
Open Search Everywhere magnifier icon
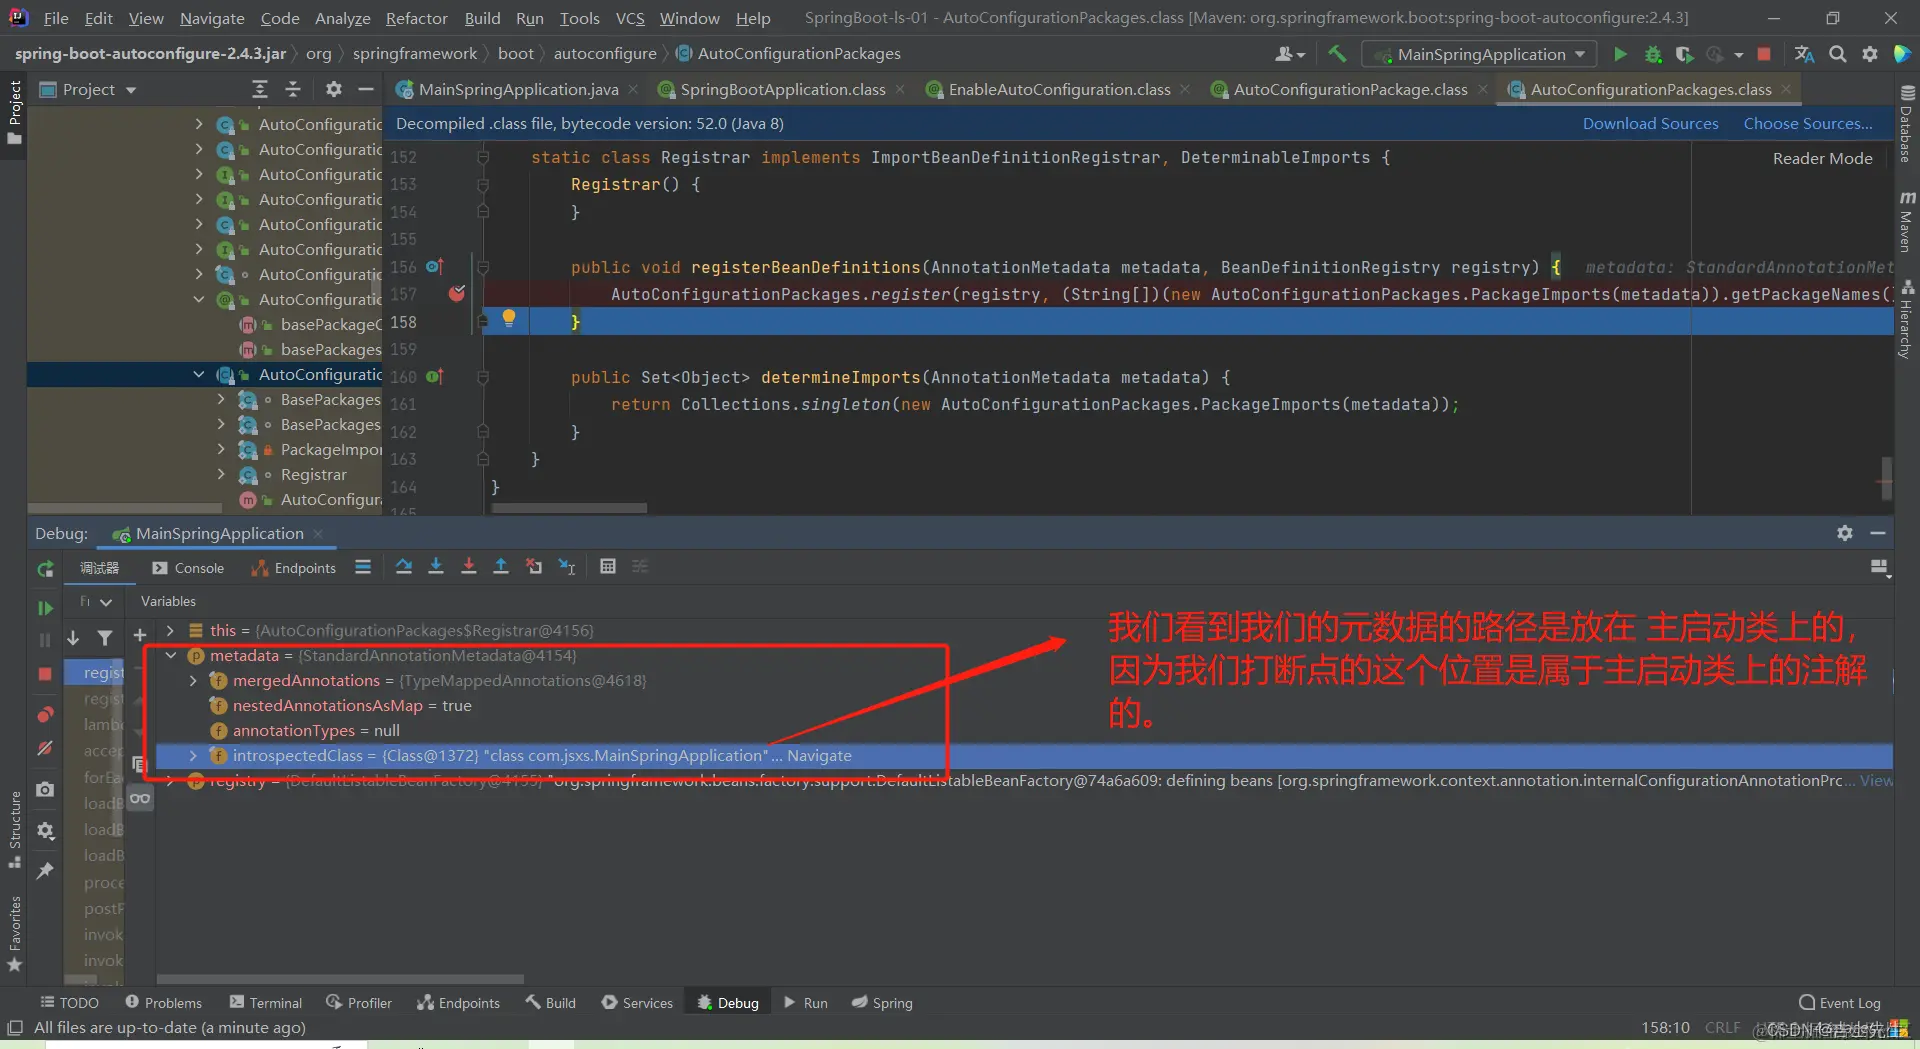coord(1837,54)
